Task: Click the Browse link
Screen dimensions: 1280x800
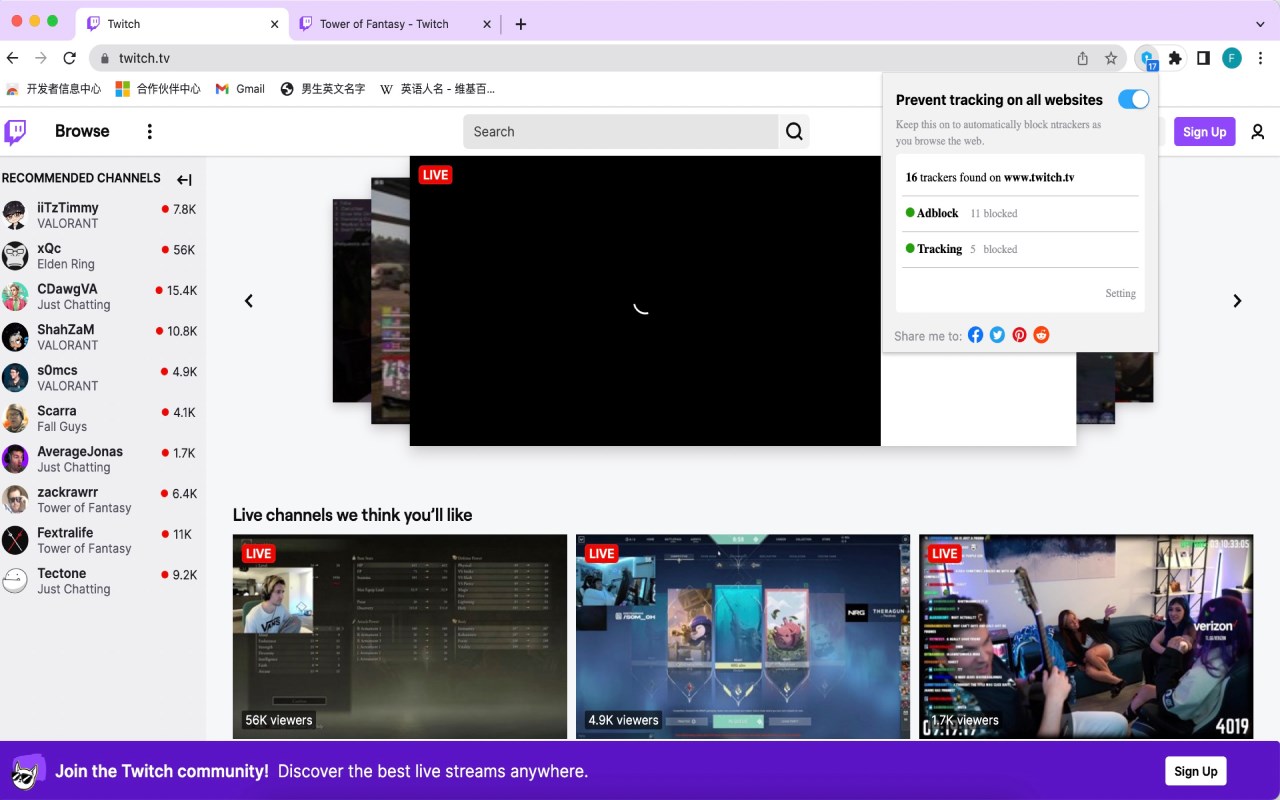Action: pyautogui.click(x=82, y=131)
